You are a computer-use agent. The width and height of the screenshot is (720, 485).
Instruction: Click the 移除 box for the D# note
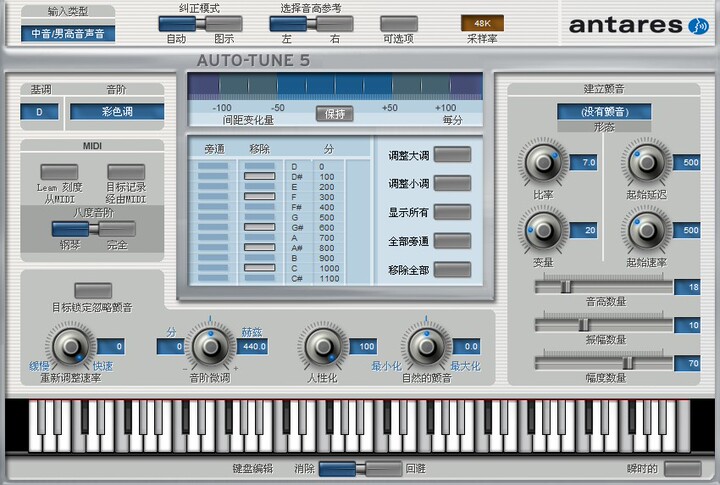[259, 176]
